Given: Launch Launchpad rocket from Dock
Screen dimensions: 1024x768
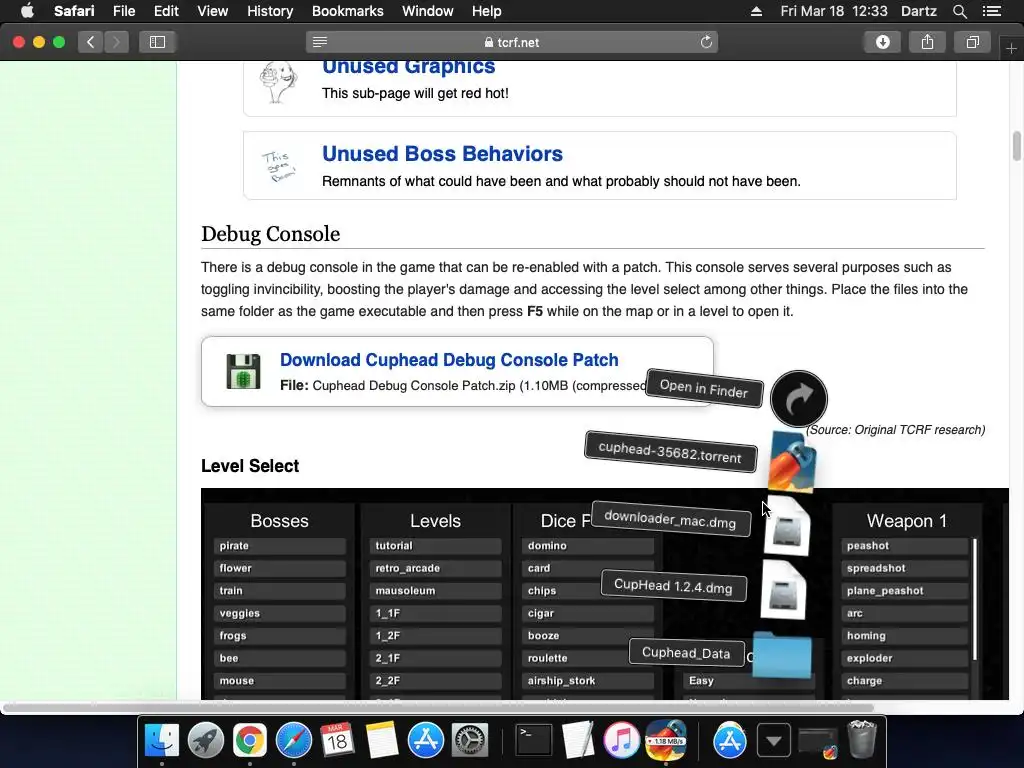Looking at the screenshot, I should pos(206,741).
